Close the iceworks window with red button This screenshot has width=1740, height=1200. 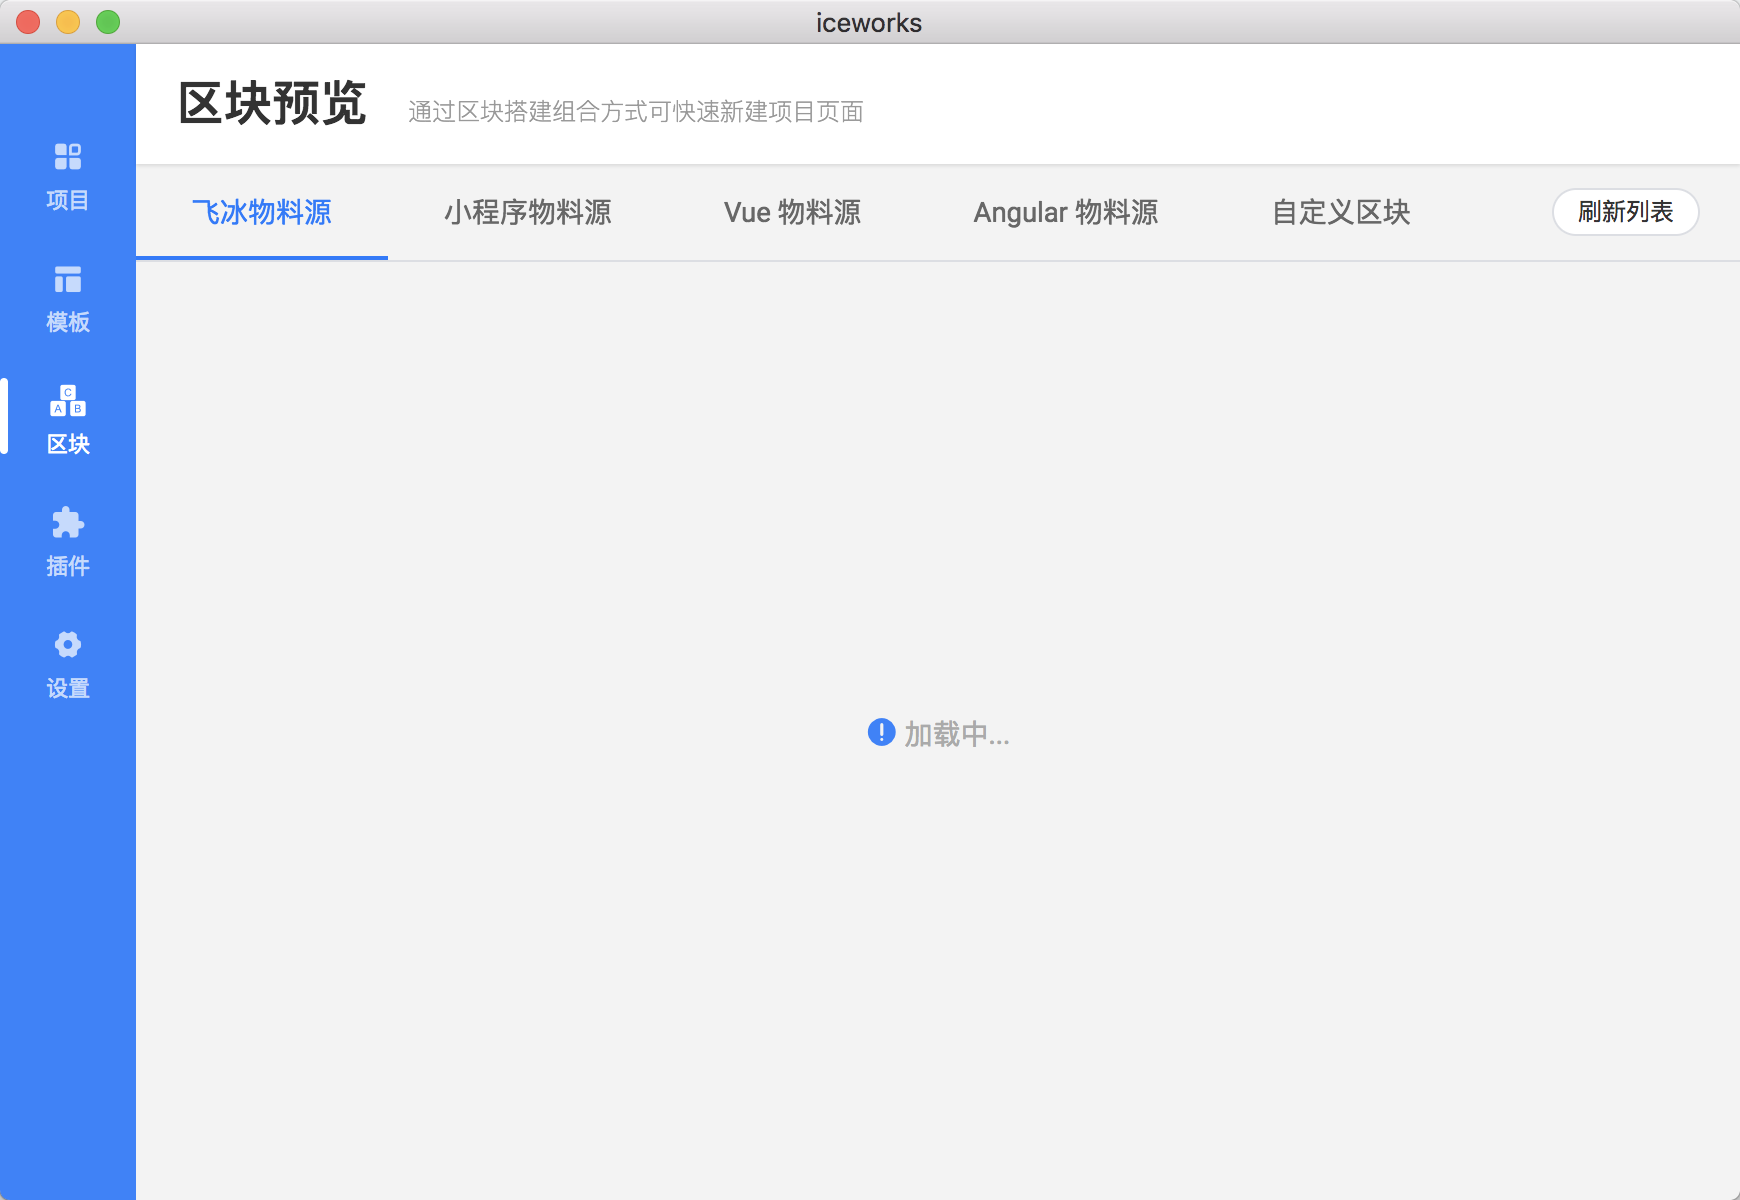click(28, 22)
